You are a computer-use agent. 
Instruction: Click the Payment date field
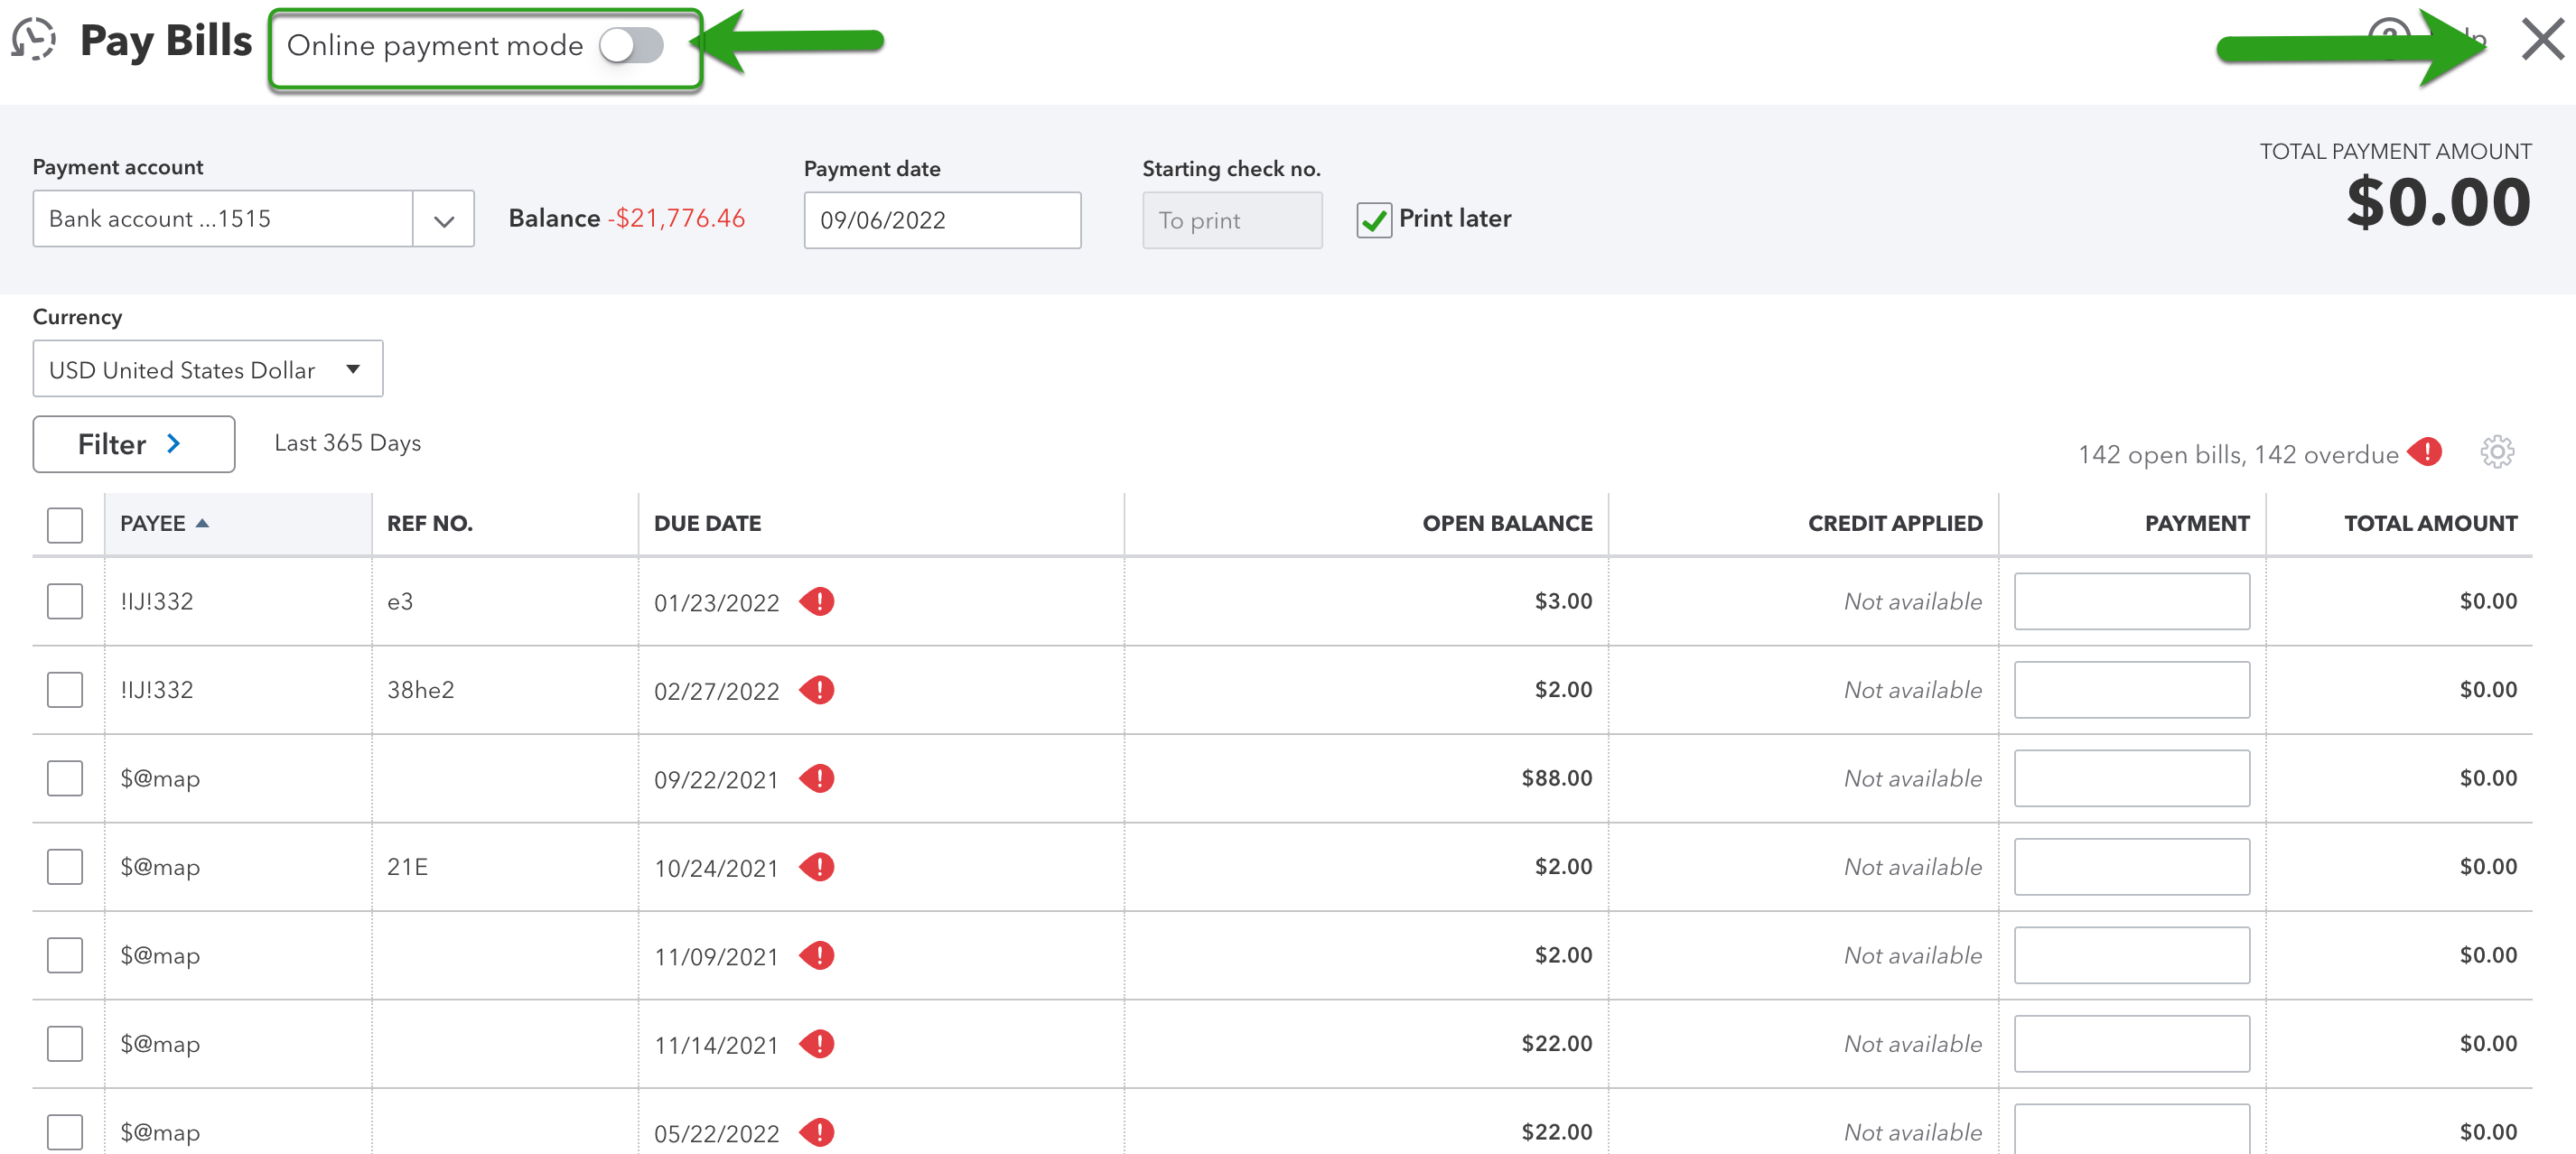(x=941, y=219)
